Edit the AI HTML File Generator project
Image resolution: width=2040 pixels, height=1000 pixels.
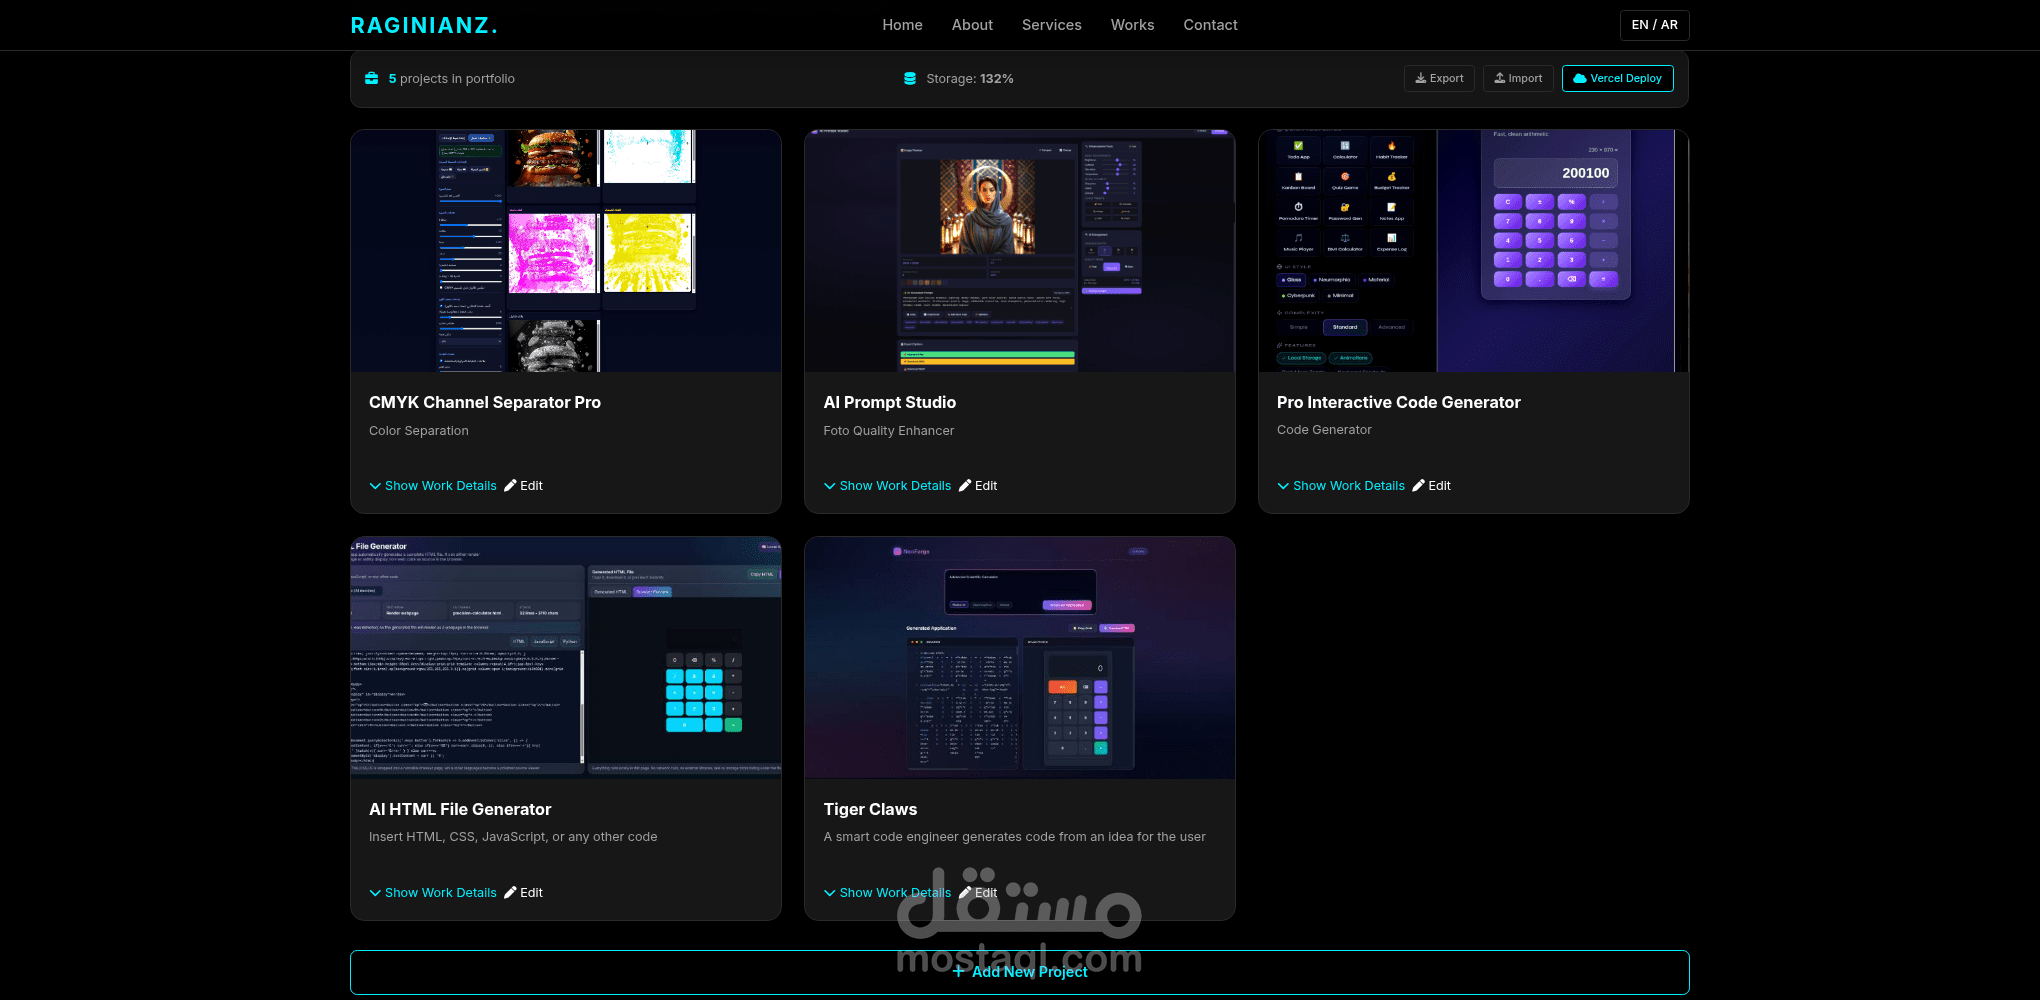coord(523,893)
